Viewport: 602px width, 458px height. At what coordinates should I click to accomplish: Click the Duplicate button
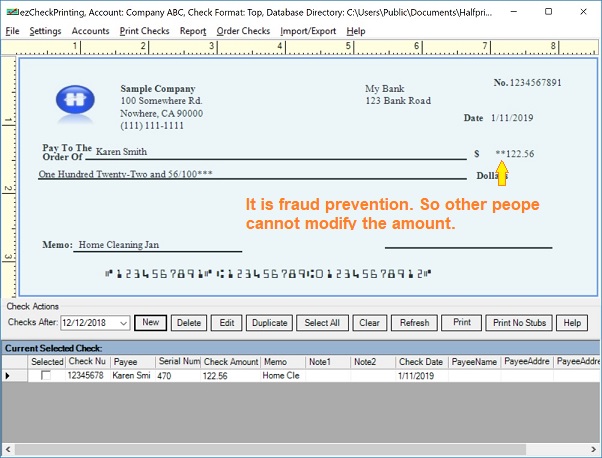pyautogui.click(x=268, y=323)
